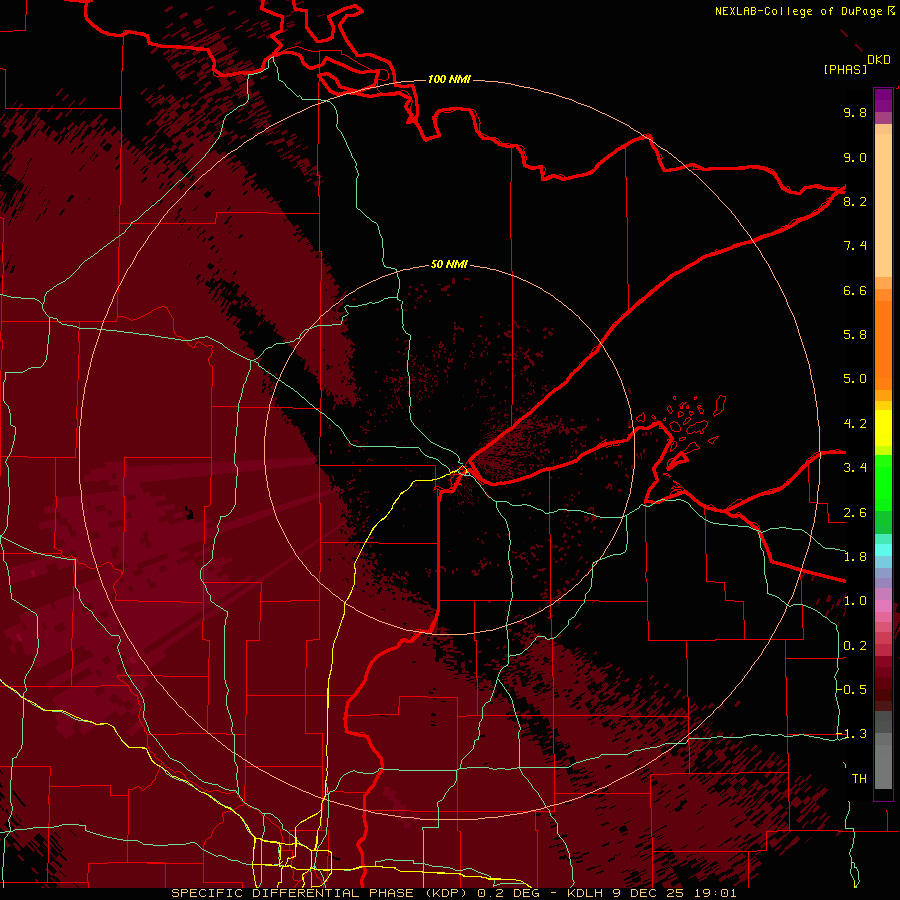Screen dimensions: 900x900
Task: Select the 2.6 value on the color scale
Action: coord(855,513)
